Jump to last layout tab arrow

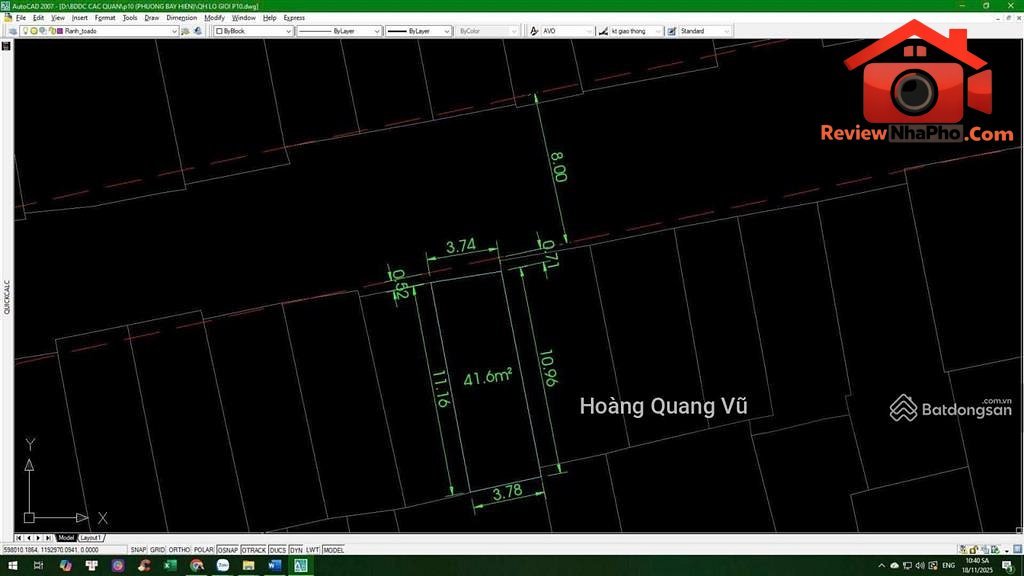pyautogui.click(x=48, y=538)
